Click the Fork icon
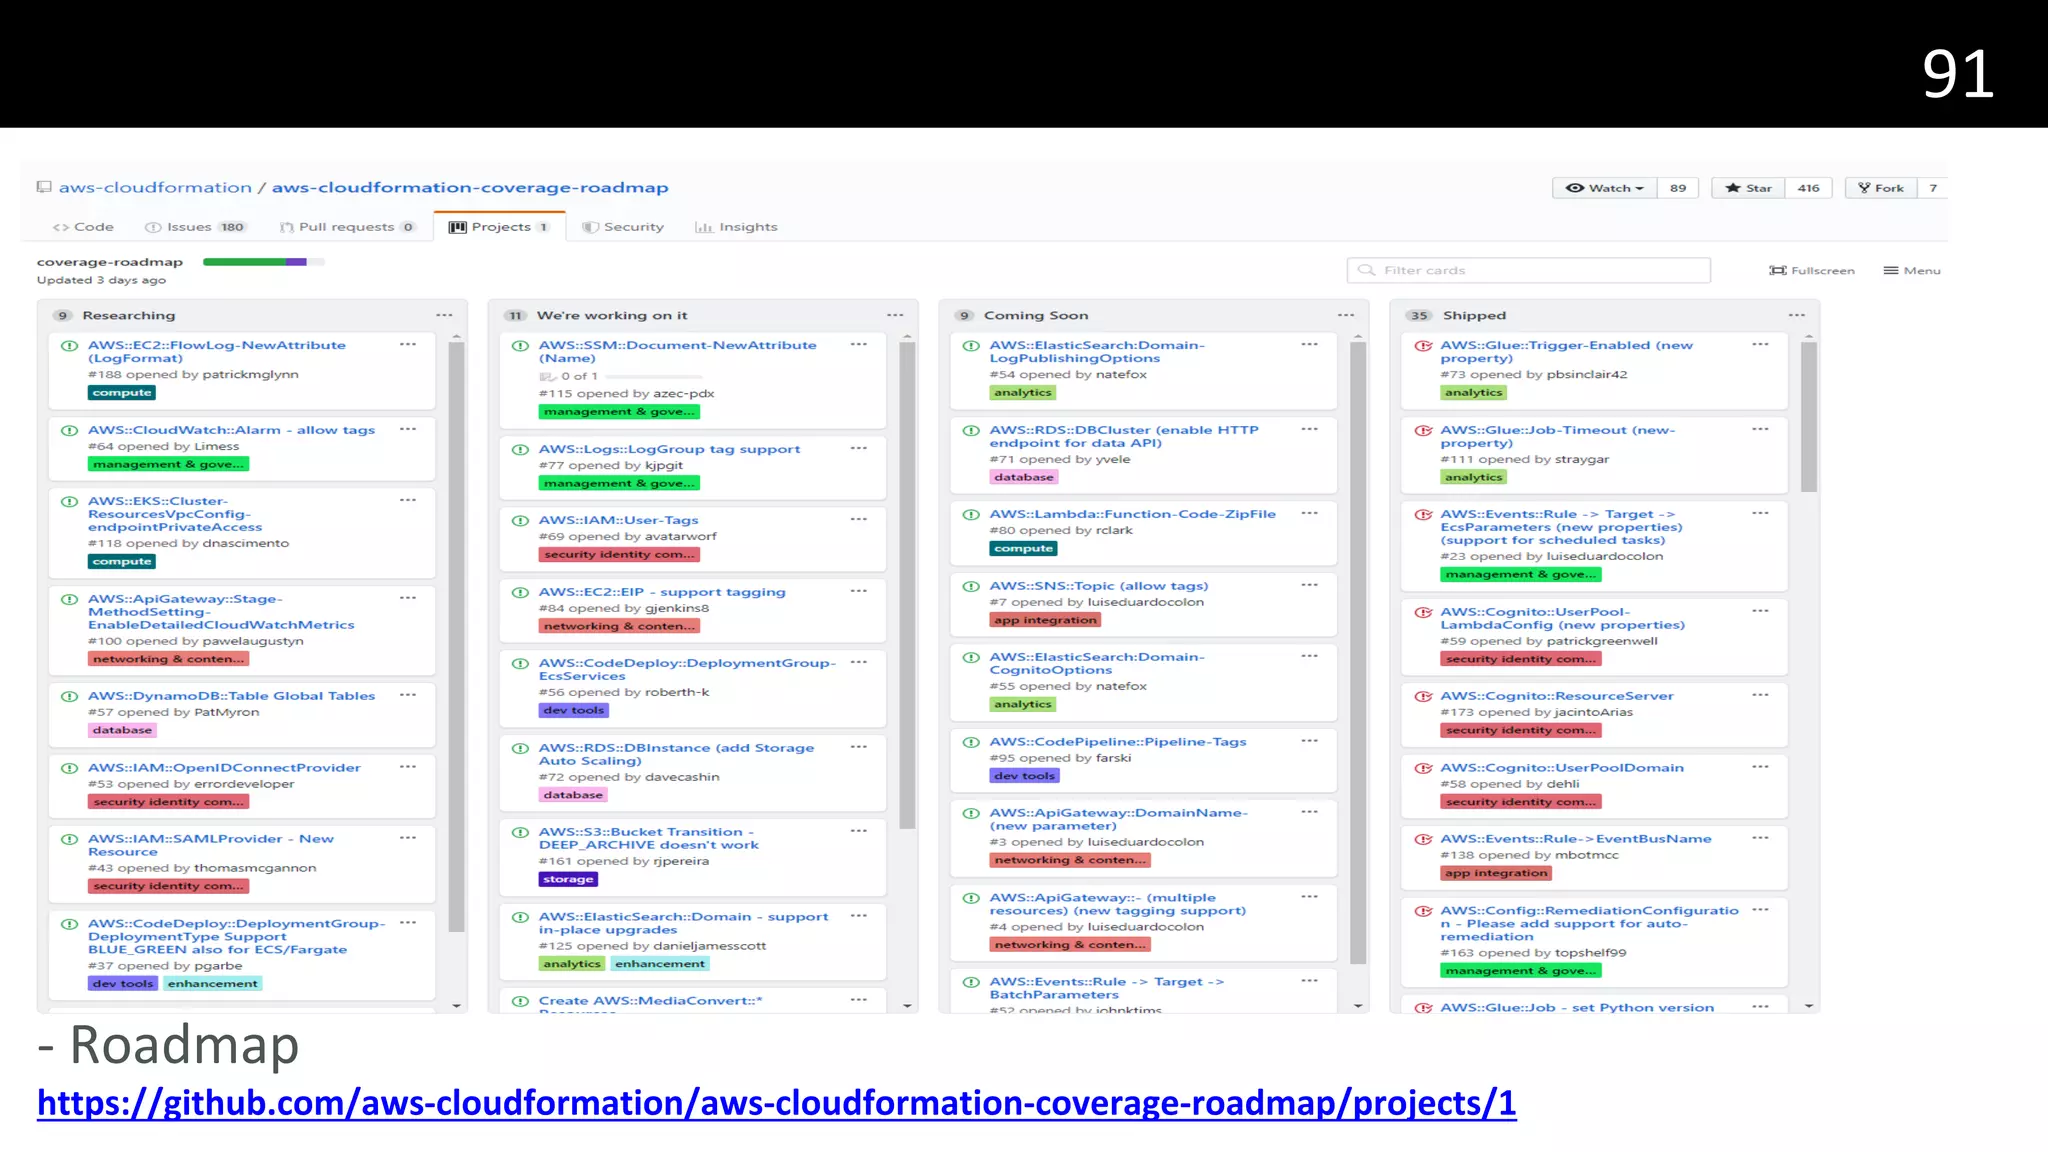 tap(1864, 188)
